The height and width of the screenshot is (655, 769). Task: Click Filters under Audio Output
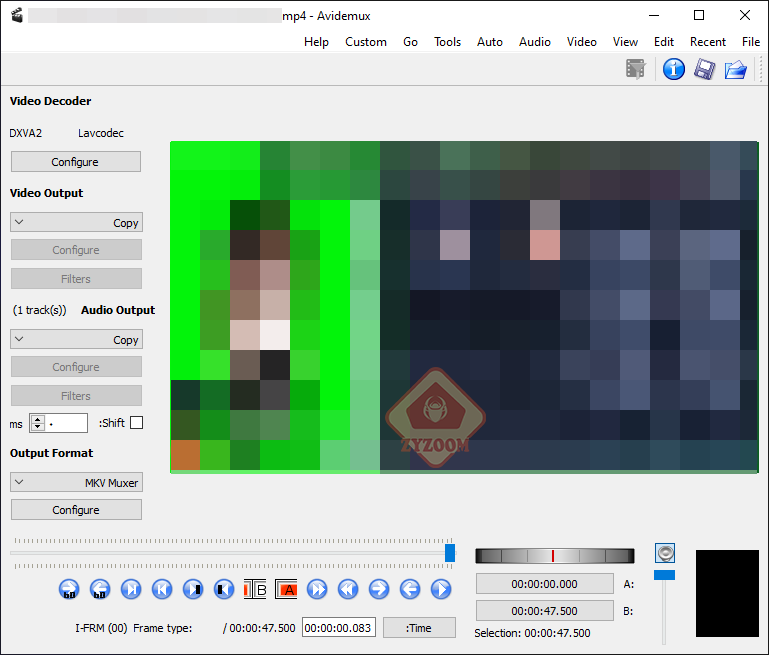pyautogui.click(x=76, y=396)
